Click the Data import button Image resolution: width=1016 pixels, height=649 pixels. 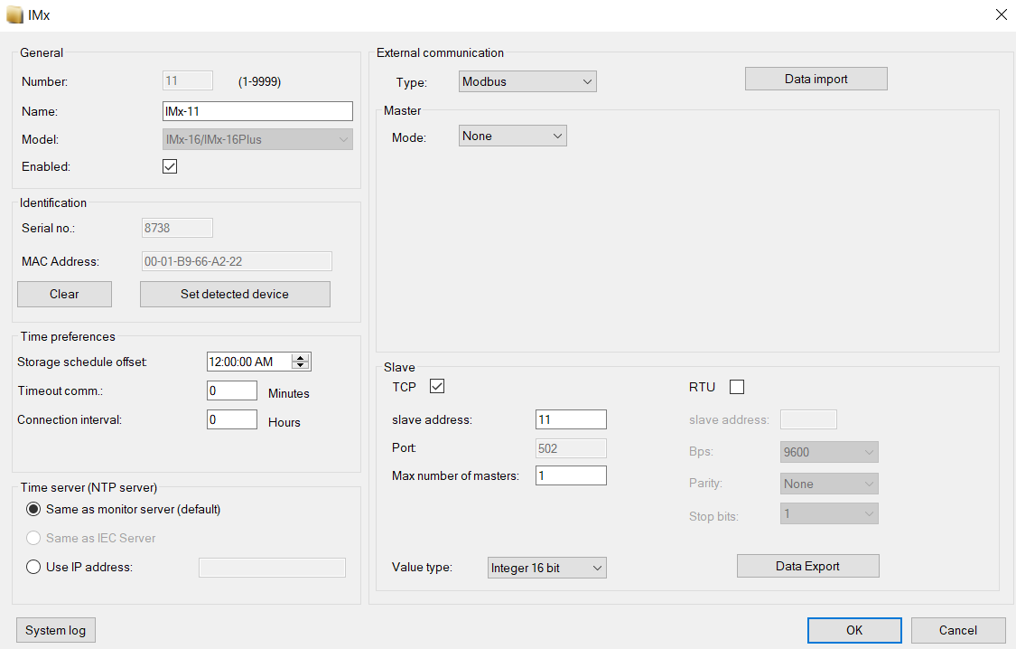(x=816, y=79)
